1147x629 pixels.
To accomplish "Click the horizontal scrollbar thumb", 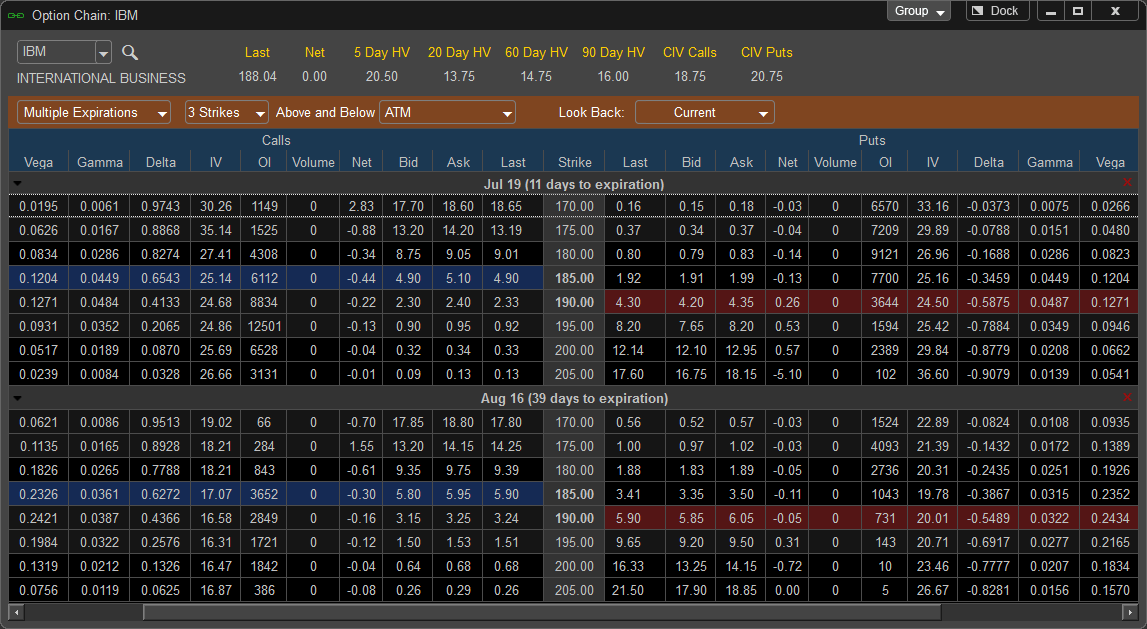I will coord(541,611).
